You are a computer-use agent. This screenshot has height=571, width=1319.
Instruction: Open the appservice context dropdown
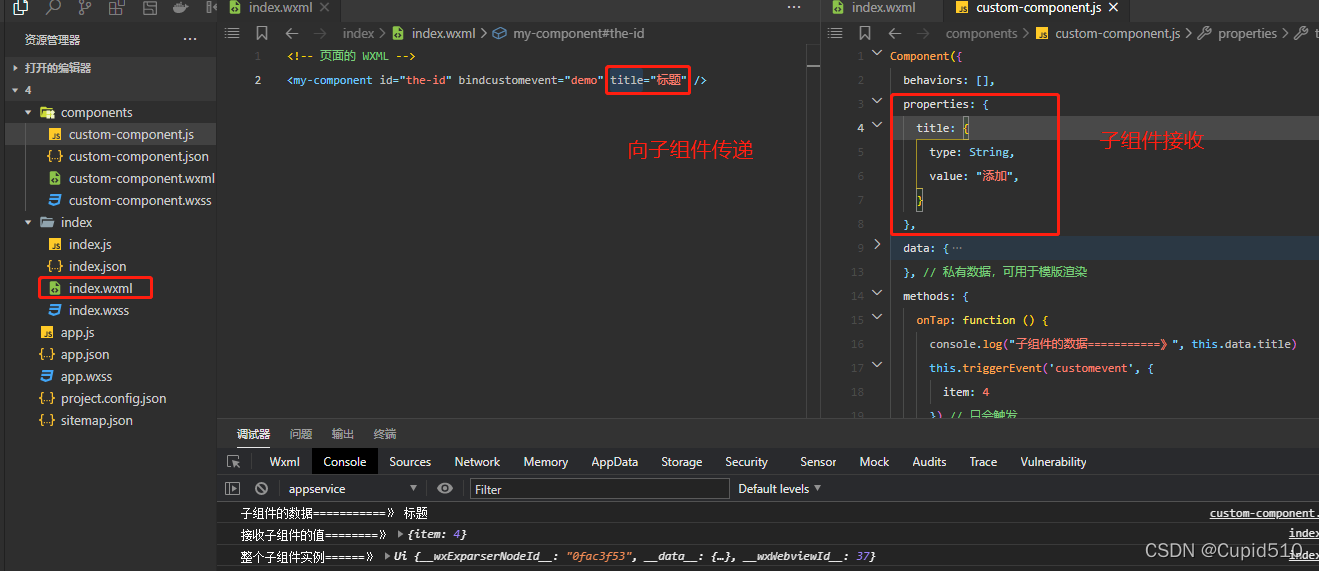pyautogui.click(x=352, y=489)
